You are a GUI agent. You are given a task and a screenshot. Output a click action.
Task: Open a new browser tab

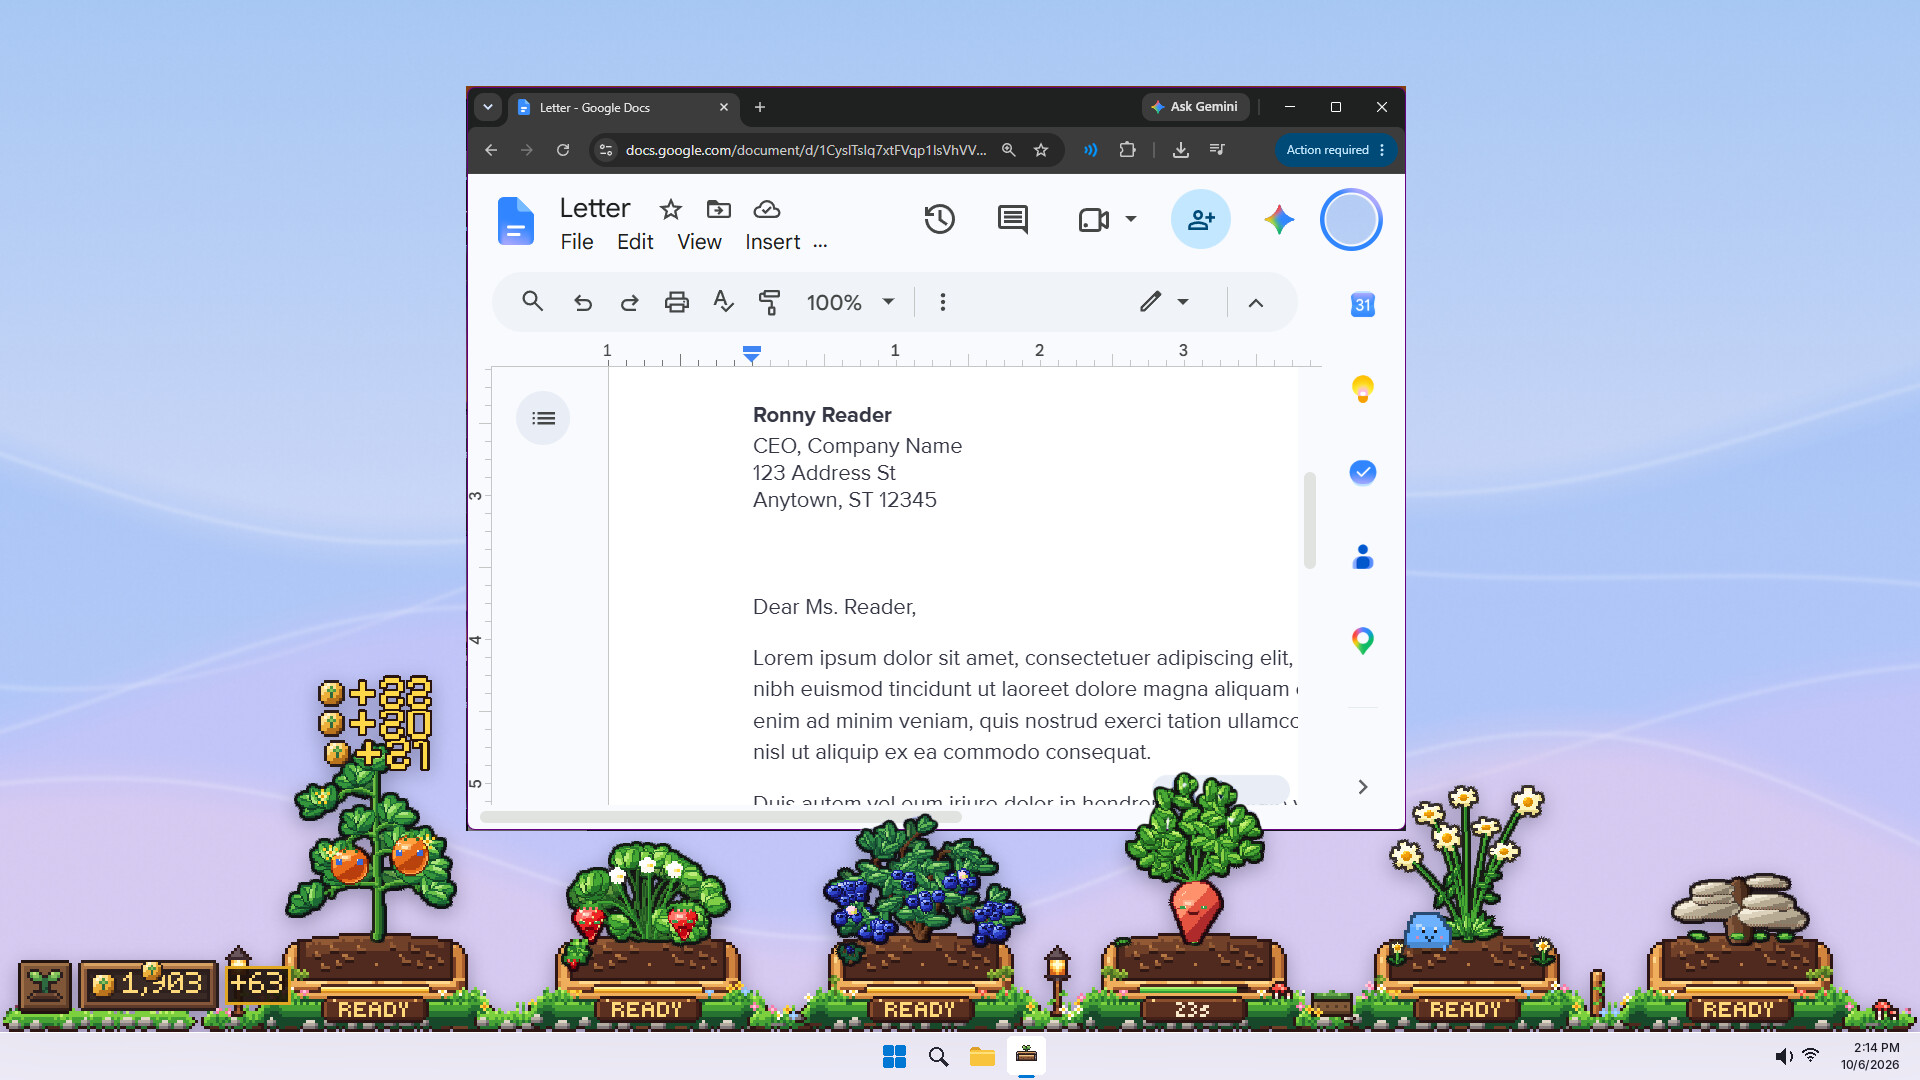(760, 107)
